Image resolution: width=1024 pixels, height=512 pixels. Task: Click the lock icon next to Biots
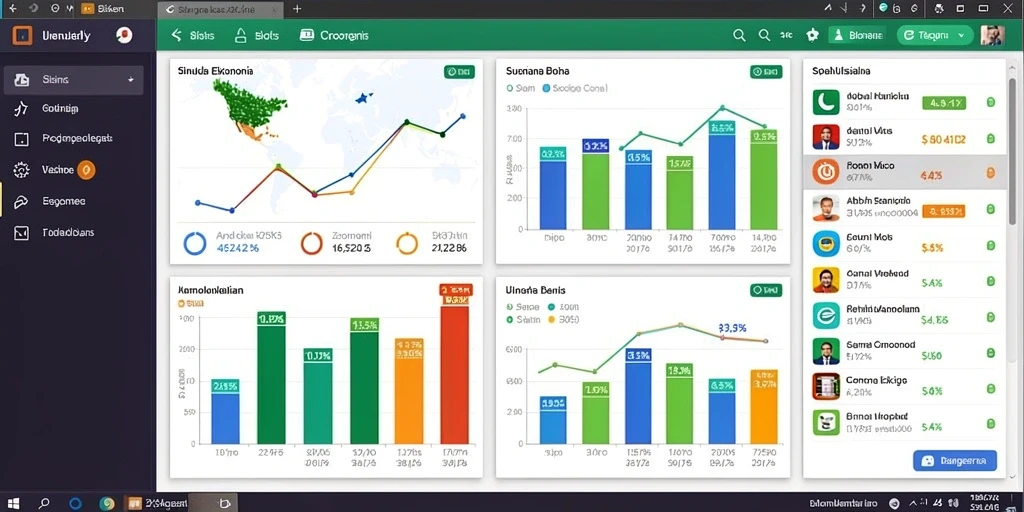[240, 35]
